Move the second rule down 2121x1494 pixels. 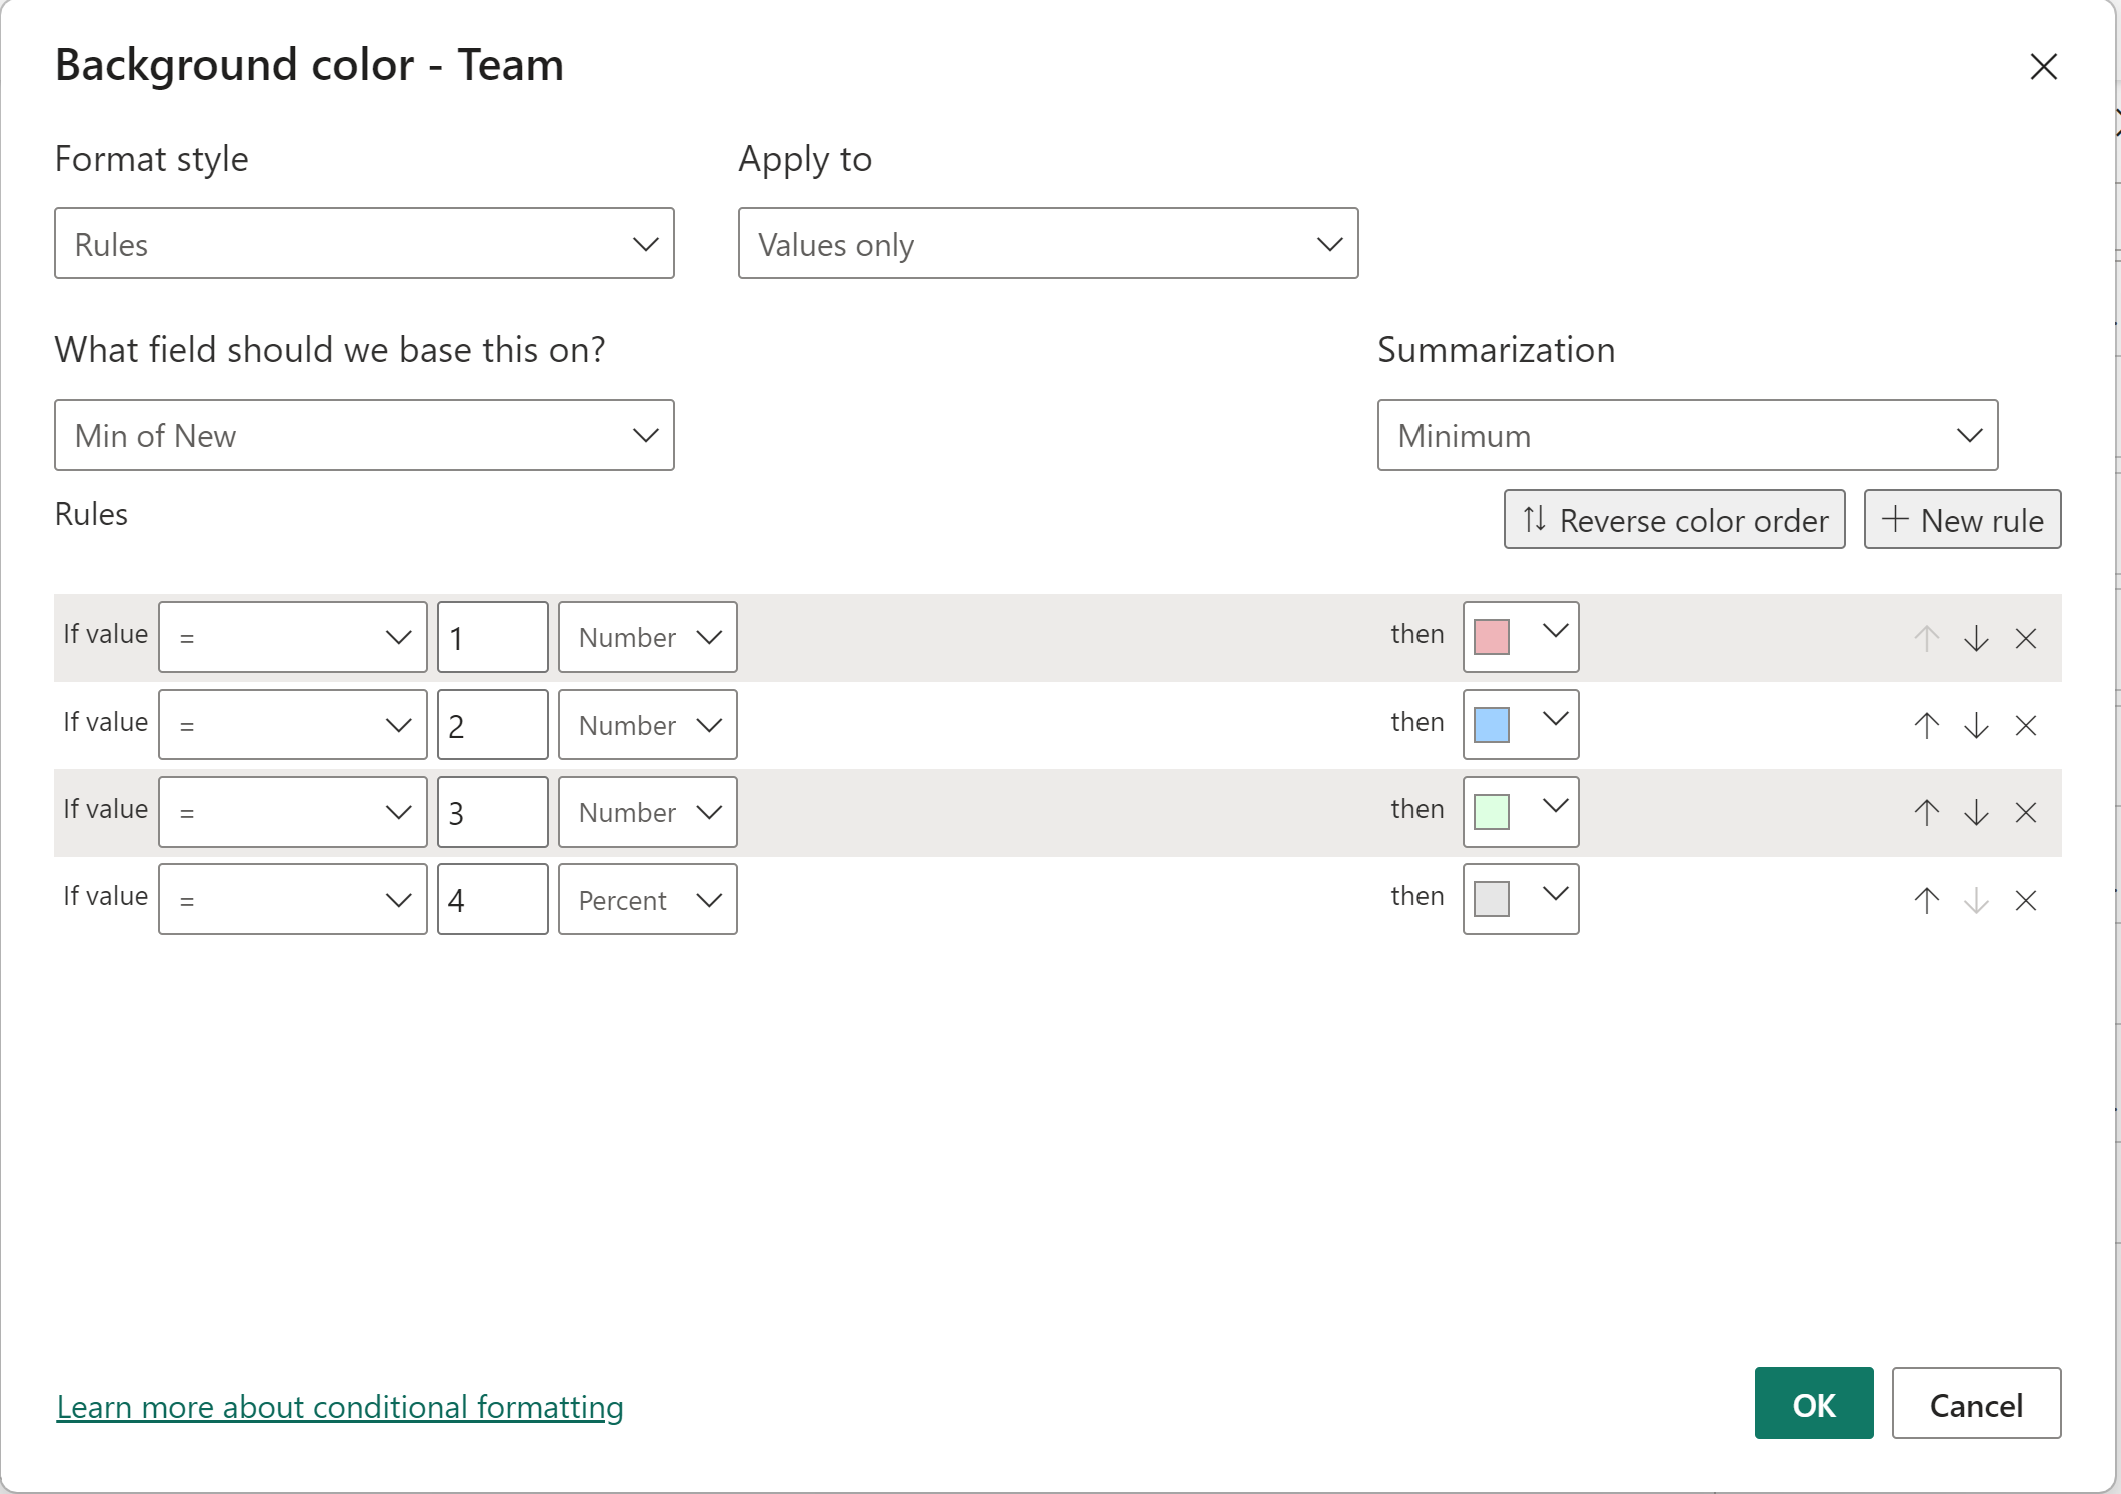tap(1976, 724)
